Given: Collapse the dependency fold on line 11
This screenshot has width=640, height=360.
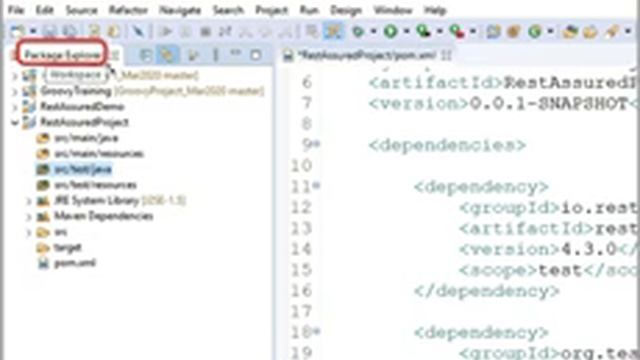Looking at the screenshot, I should (317, 186).
